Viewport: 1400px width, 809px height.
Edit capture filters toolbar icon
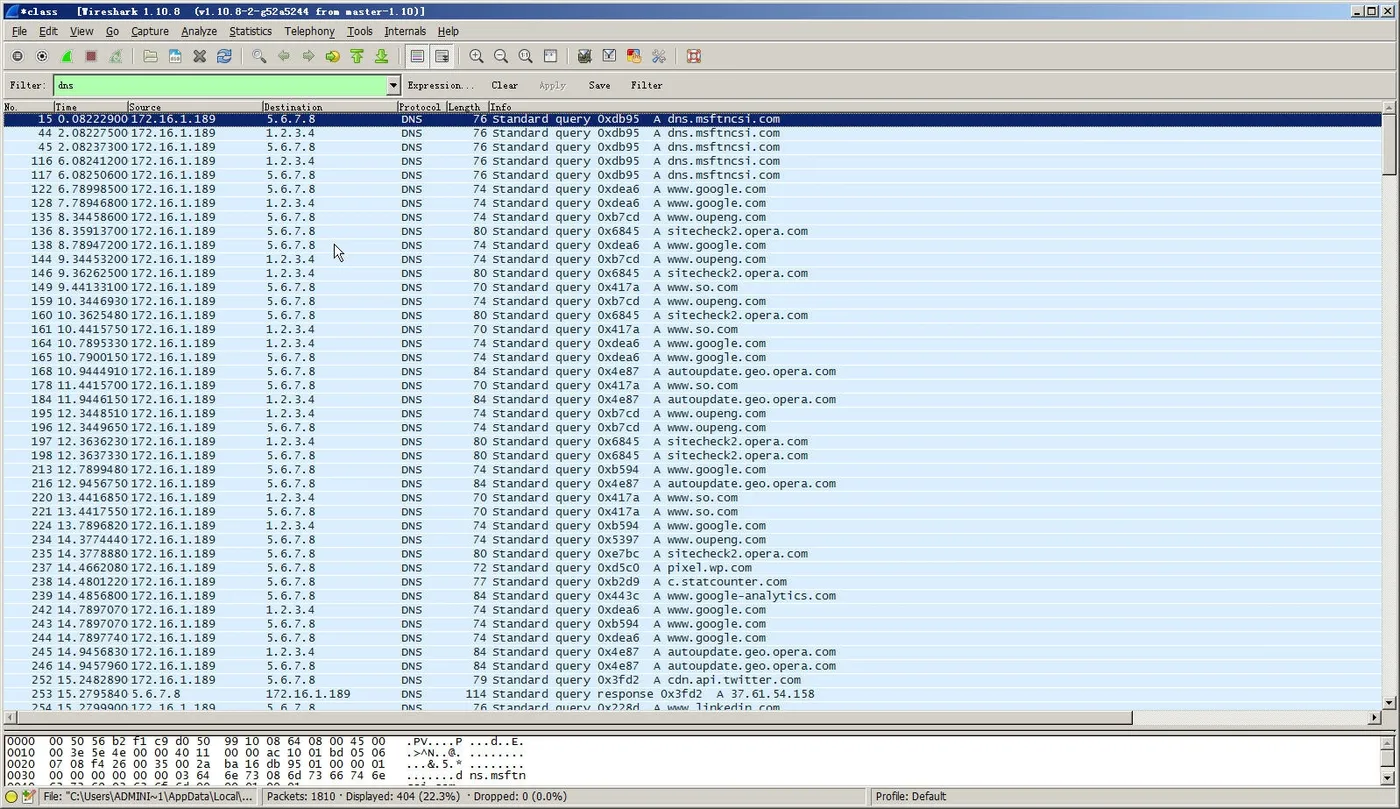[x=585, y=56]
